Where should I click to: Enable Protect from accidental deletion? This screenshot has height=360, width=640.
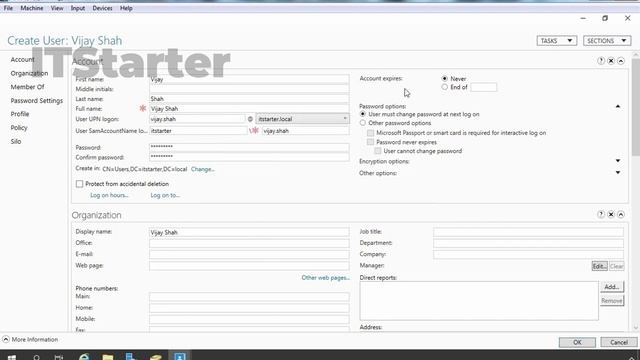click(80, 184)
